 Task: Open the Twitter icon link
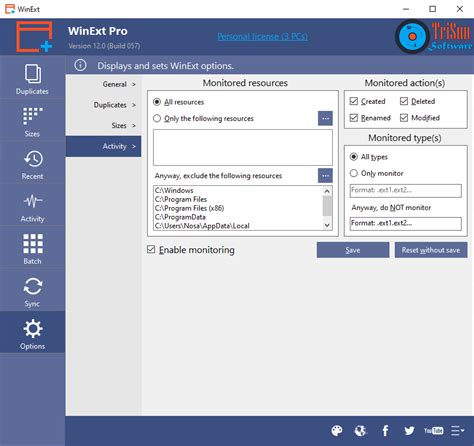[409, 431]
